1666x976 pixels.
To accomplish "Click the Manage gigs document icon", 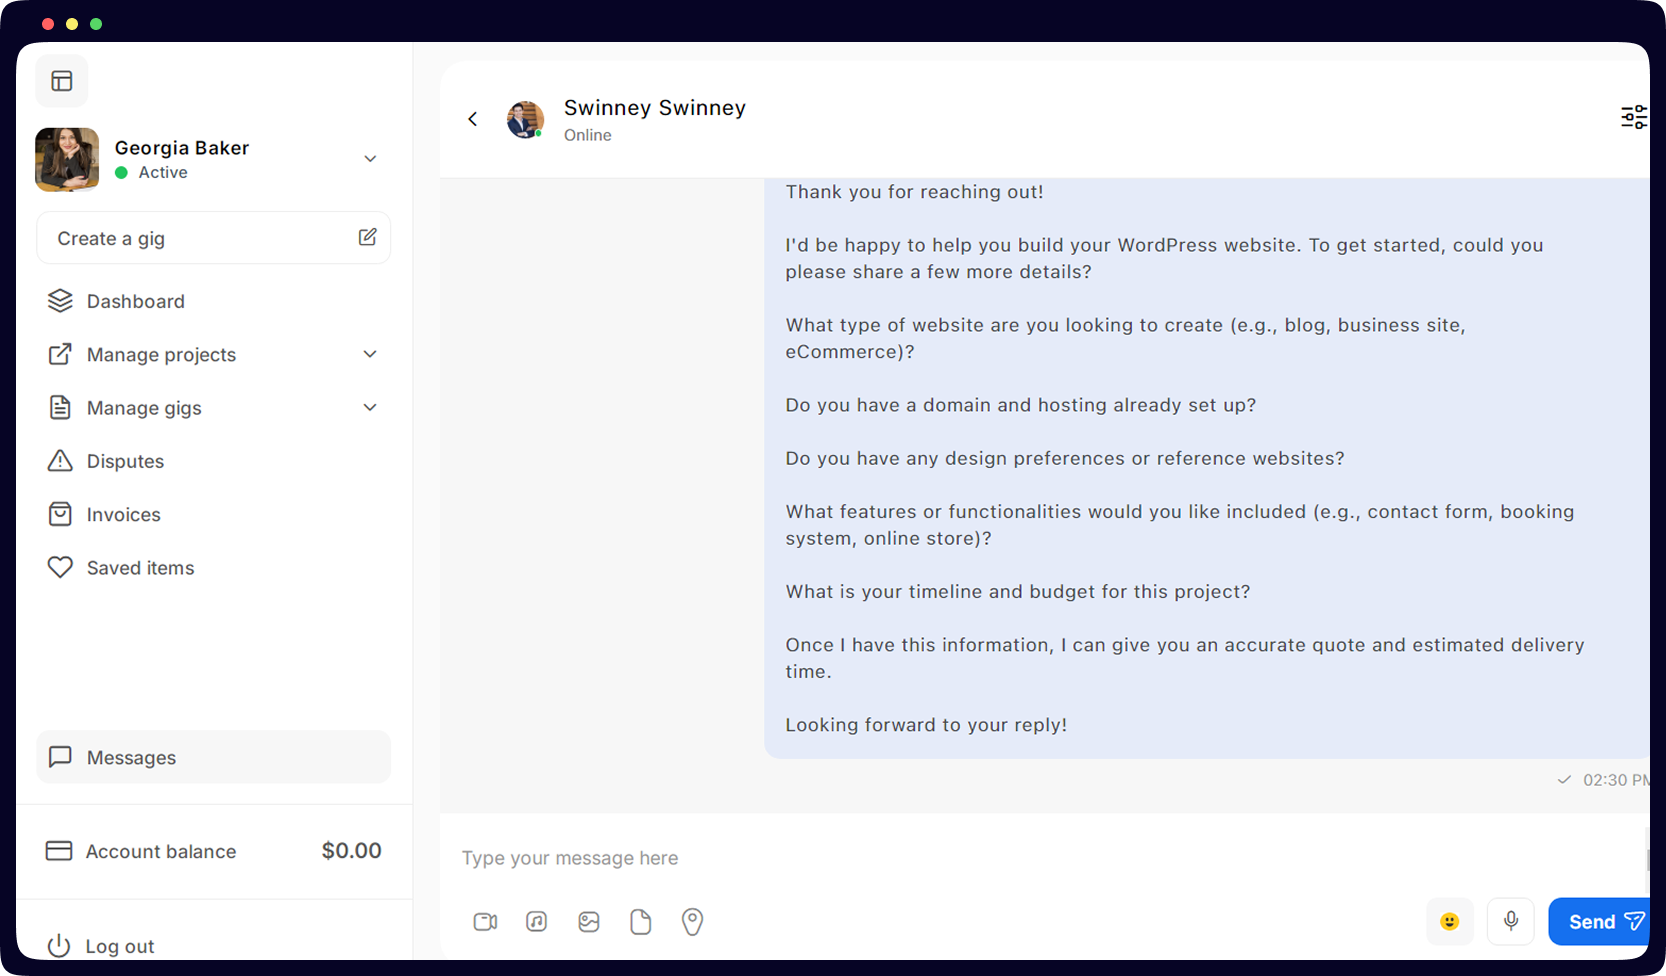I will tap(60, 407).
